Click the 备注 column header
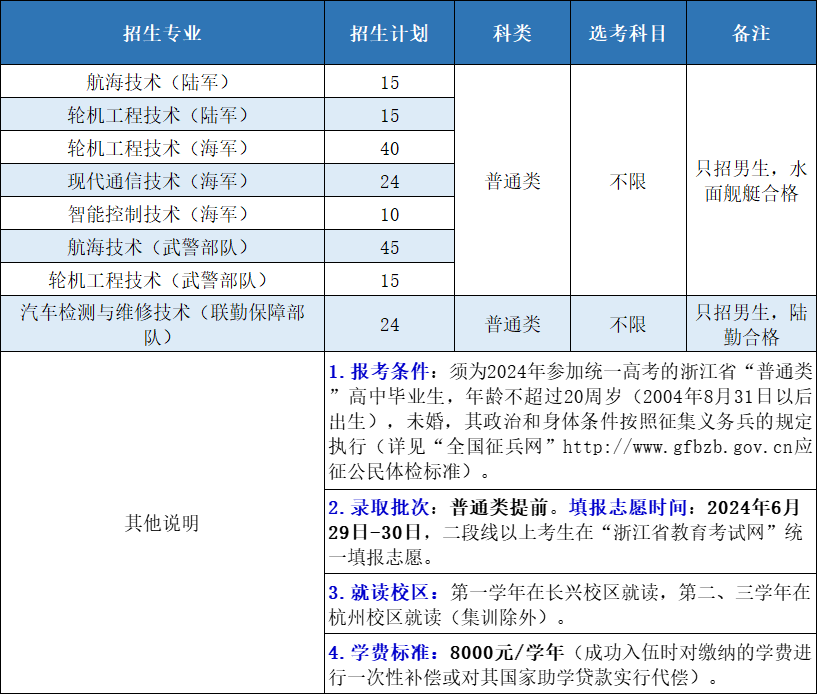This screenshot has width=817, height=694. [x=750, y=33]
